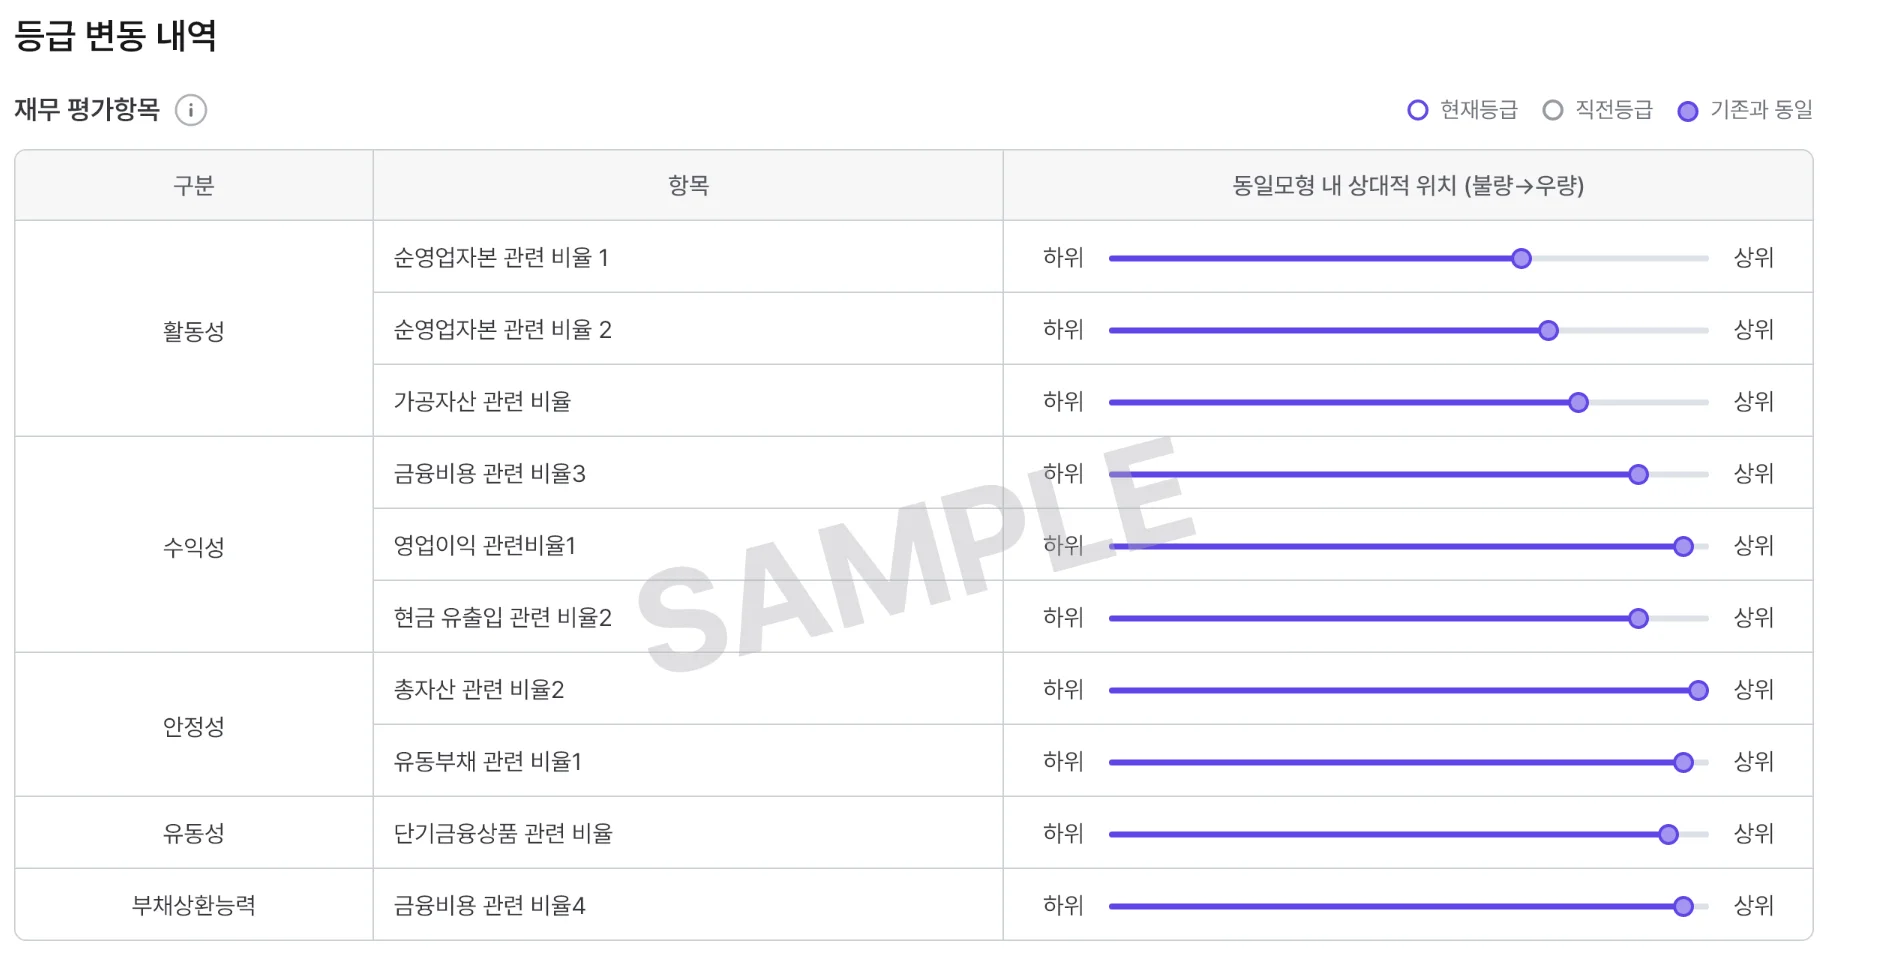Adjust the 영업이익 관련비율1 slider
Screen dimensions: 1893x954
point(1684,546)
